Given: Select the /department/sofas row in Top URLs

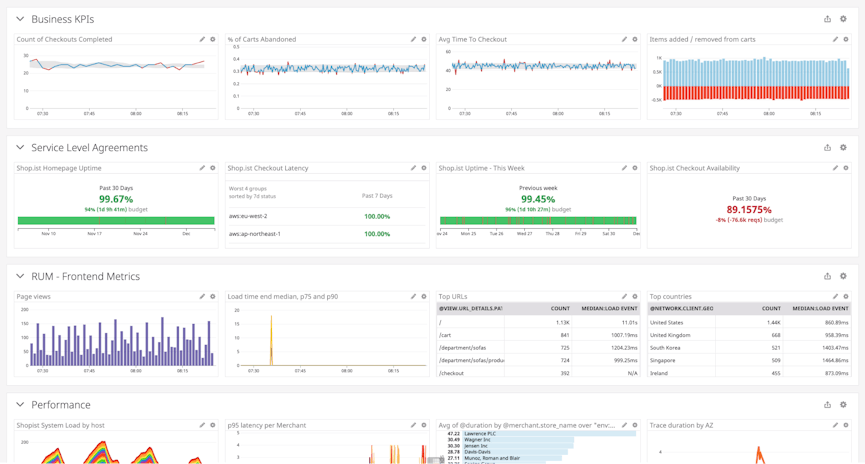Looking at the screenshot, I should pos(462,348).
